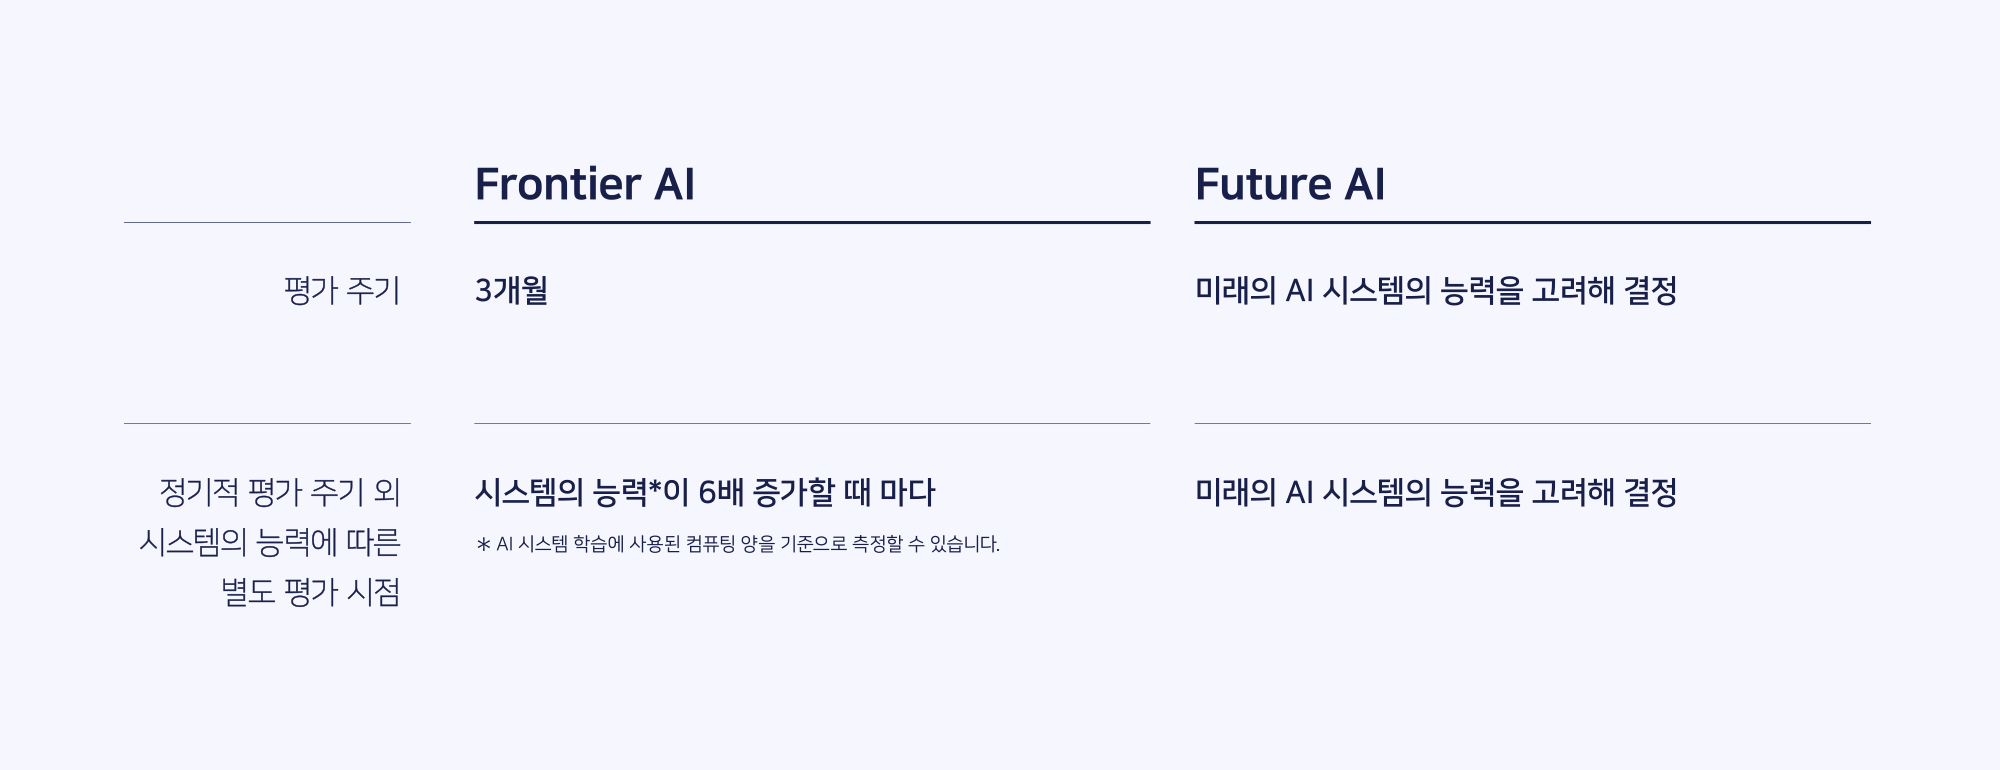
Task: Click the 시스템의 능력*이 6배 증가할 때 마다 text
Action: click(x=705, y=492)
